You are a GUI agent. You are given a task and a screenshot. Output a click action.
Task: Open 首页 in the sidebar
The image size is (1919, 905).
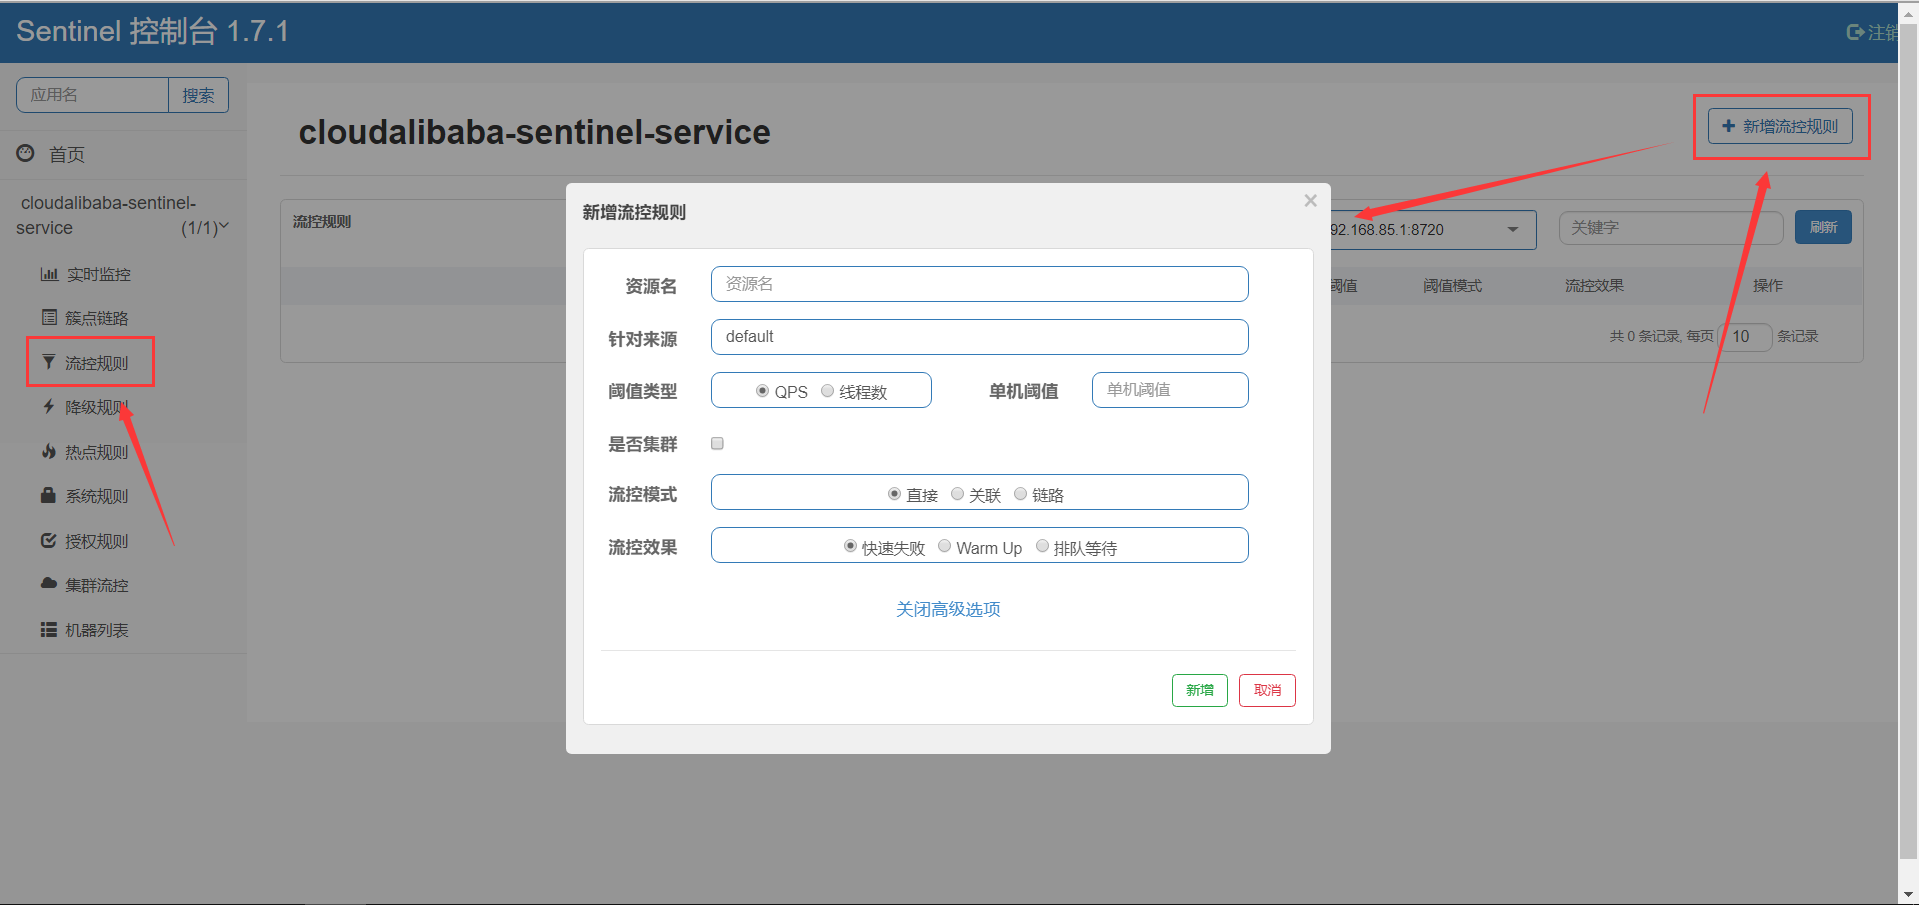click(x=67, y=155)
